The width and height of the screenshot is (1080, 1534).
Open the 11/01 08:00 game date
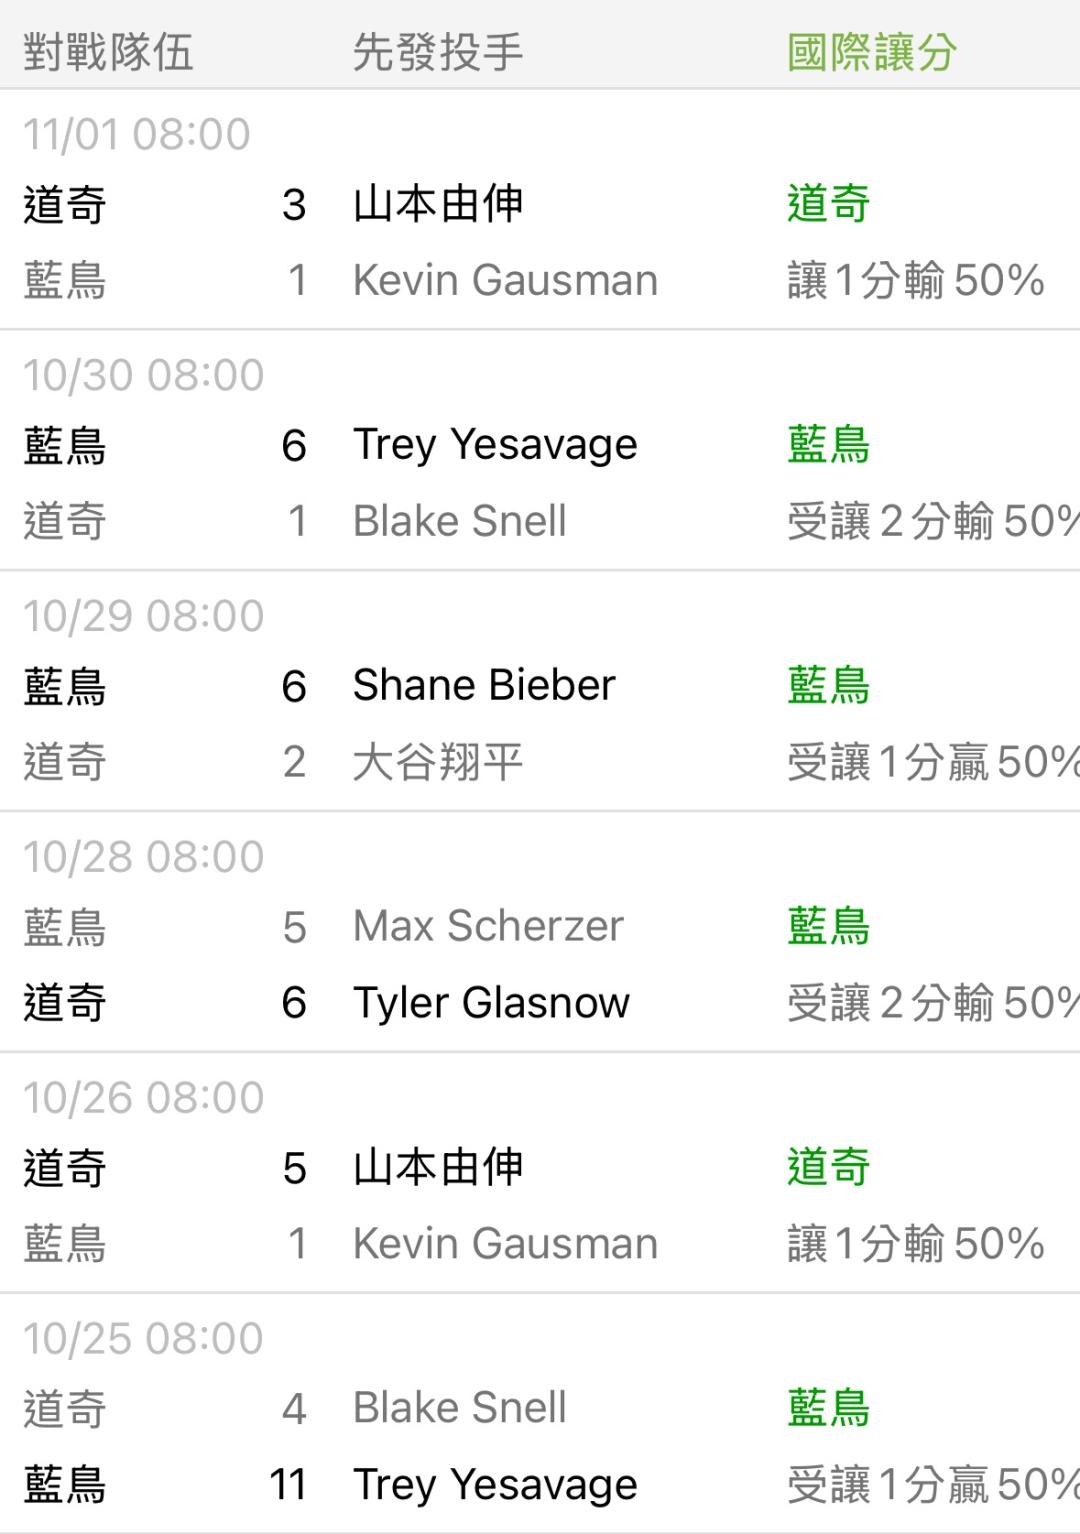(136, 134)
